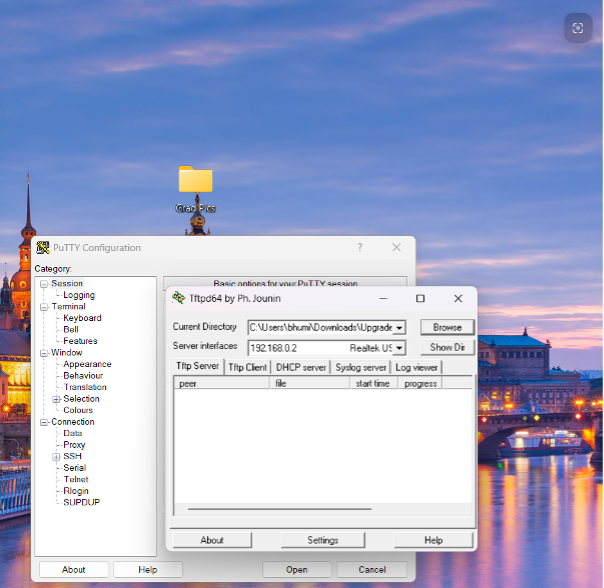Image resolution: width=604 pixels, height=588 pixels.
Task: Open the Syslog server tab
Action: pos(361,368)
